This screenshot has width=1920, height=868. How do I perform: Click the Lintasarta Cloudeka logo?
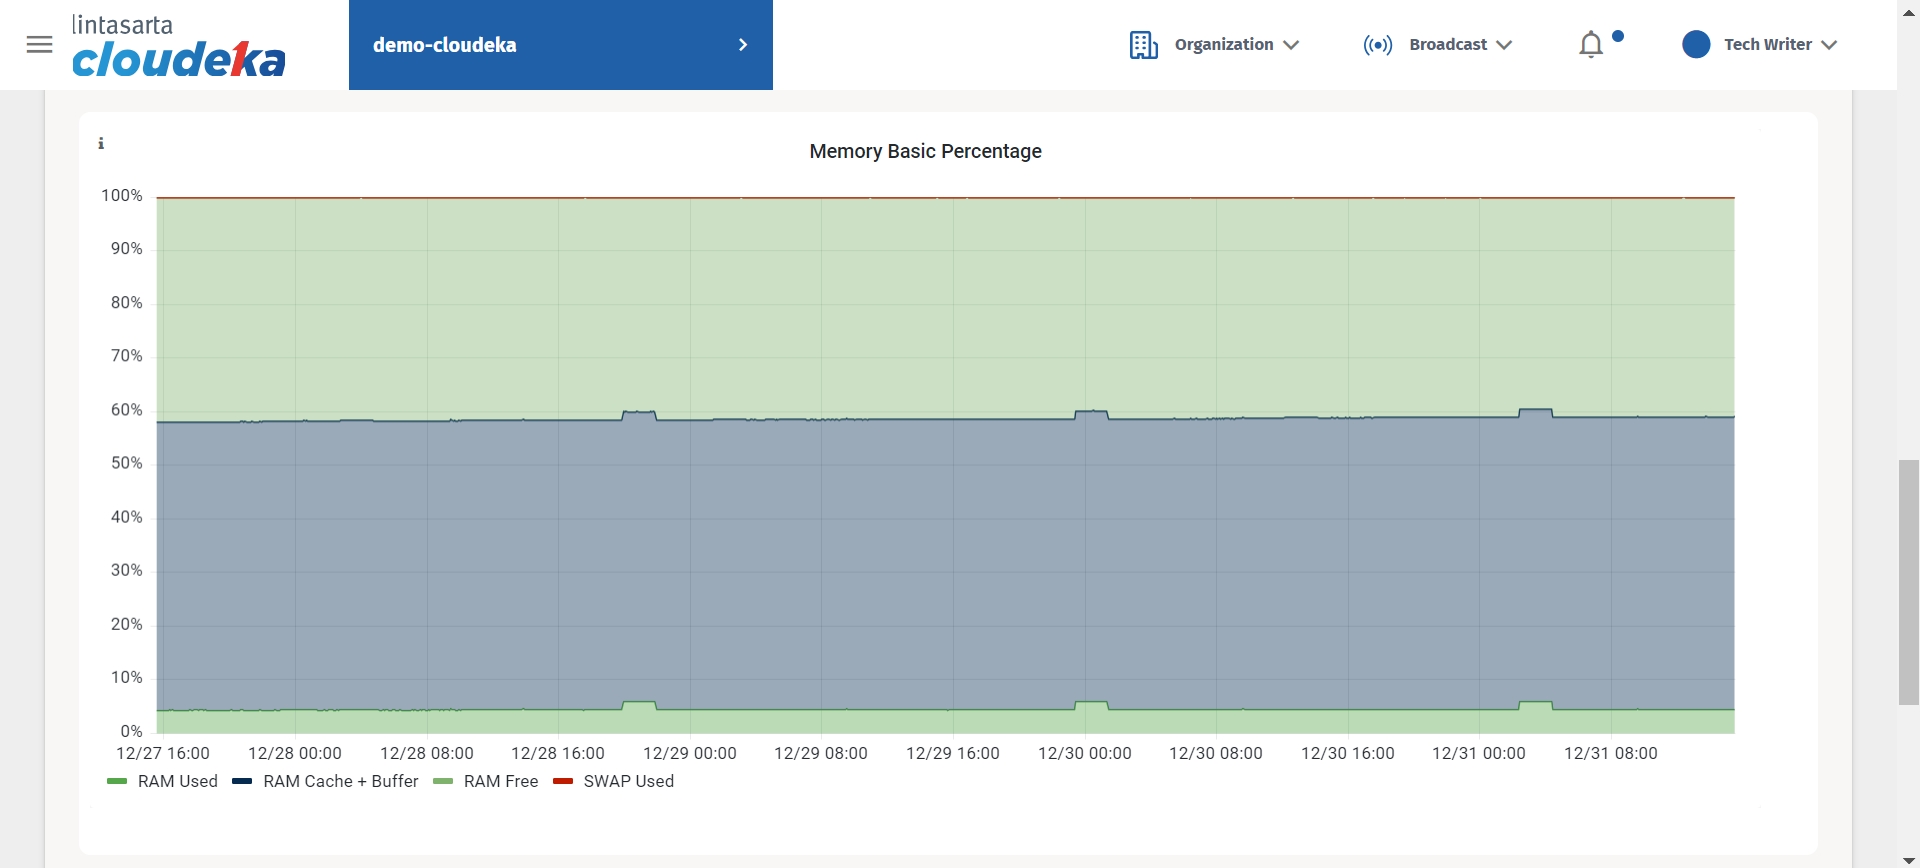[x=178, y=46]
